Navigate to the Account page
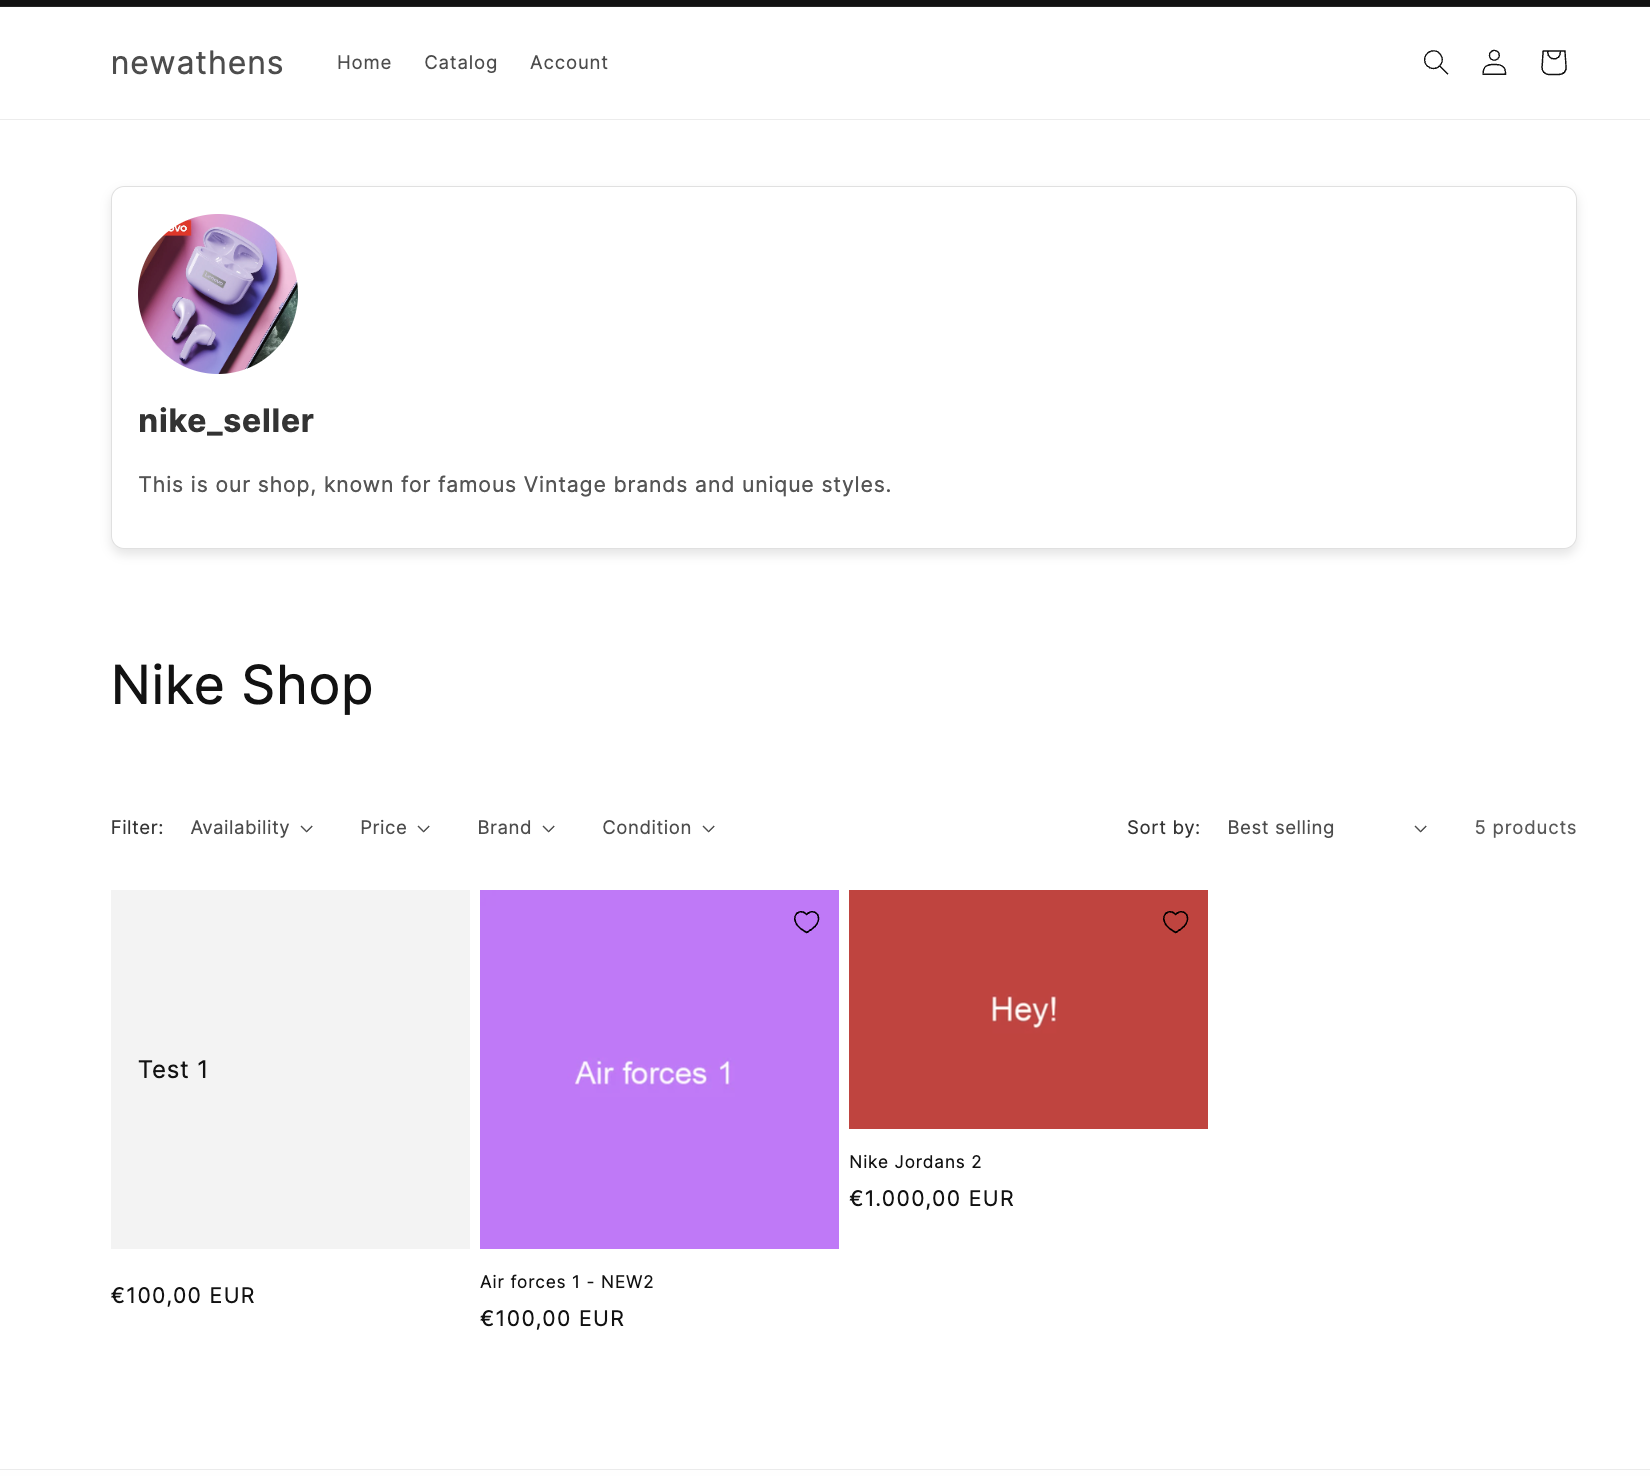 568,62
